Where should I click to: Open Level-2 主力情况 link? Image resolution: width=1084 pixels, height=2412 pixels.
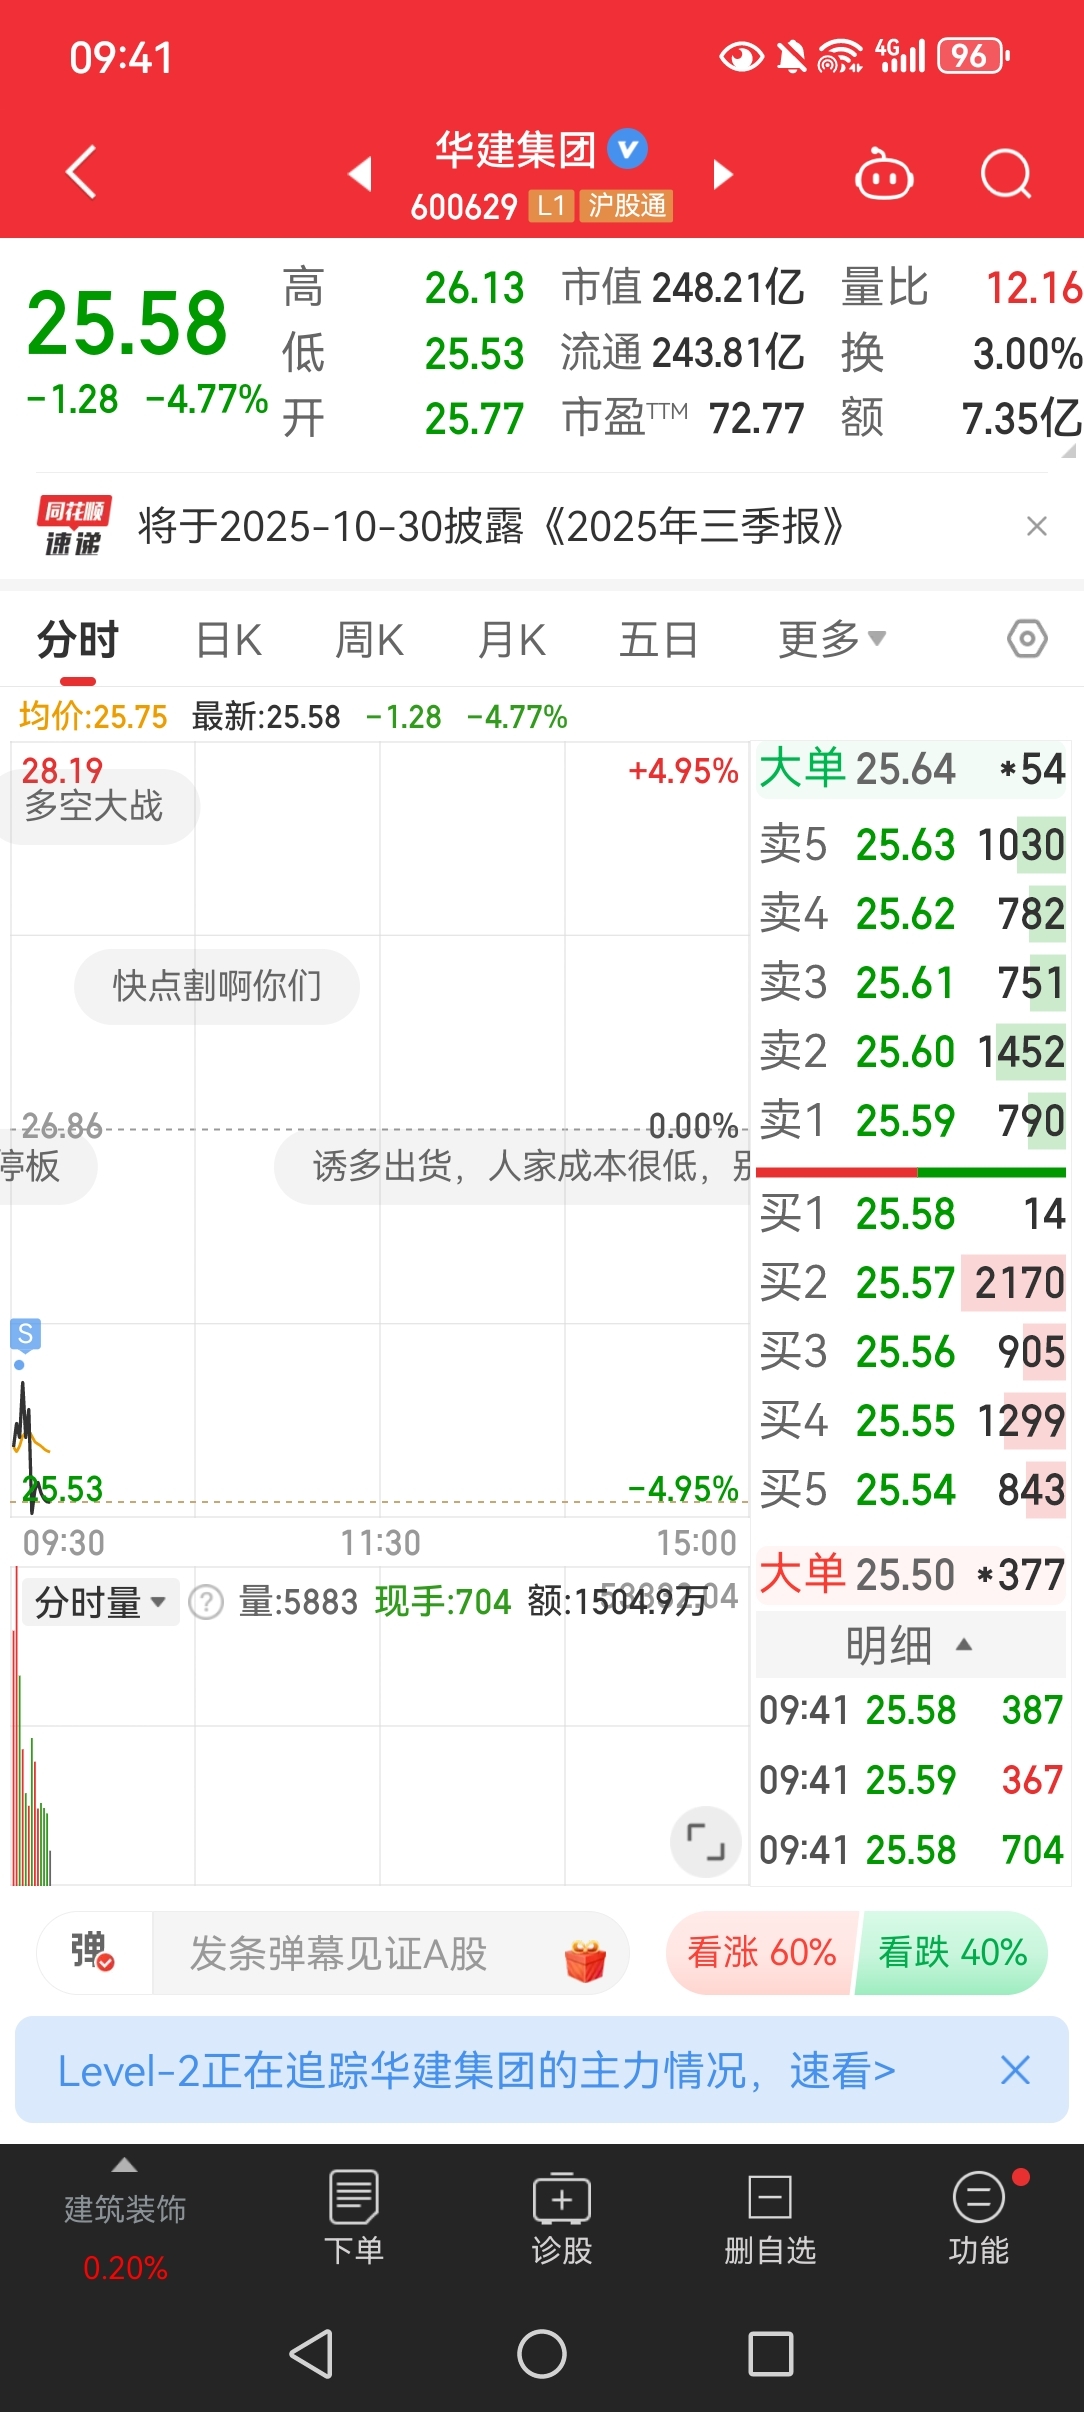coord(476,2070)
